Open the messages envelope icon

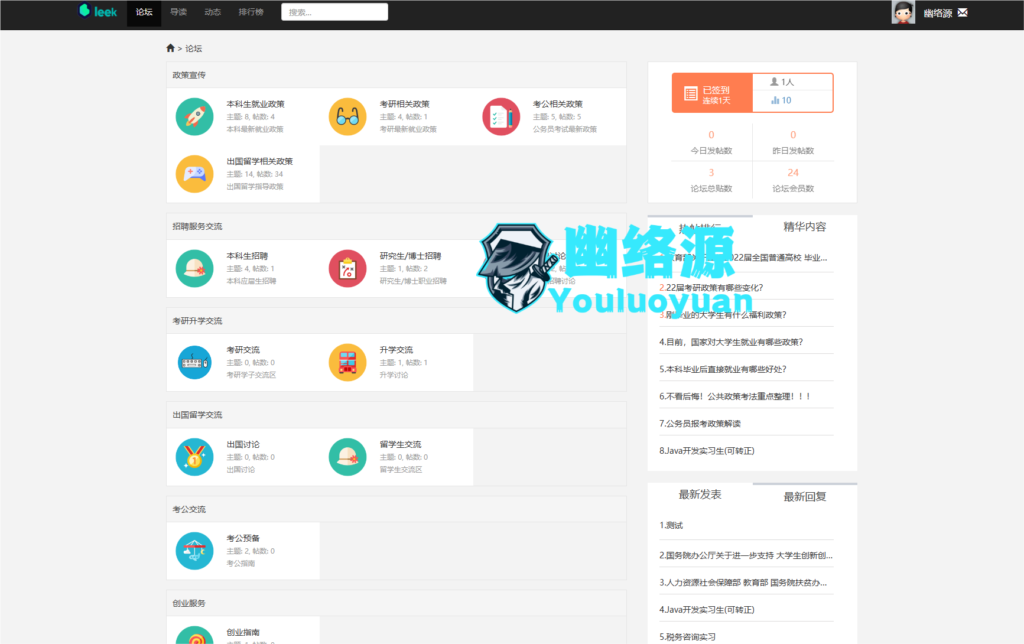tap(963, 12)
